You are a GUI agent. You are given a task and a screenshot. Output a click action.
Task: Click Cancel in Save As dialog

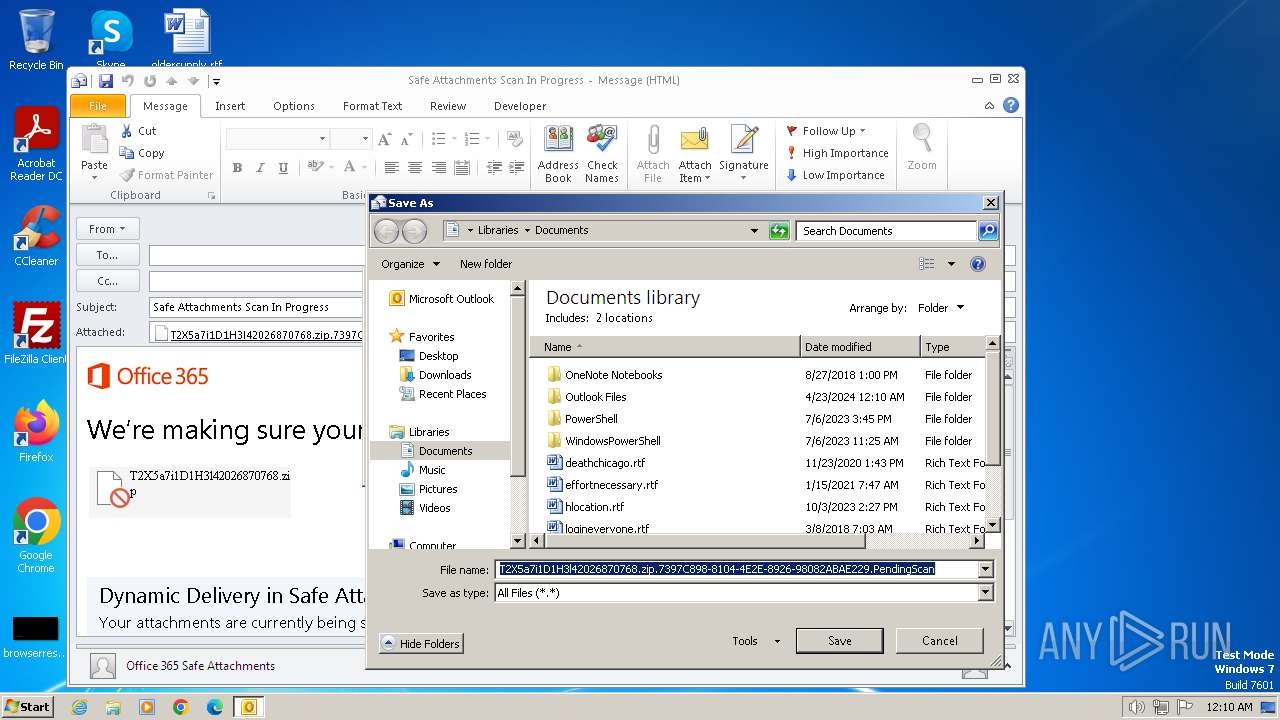point(939,641)
